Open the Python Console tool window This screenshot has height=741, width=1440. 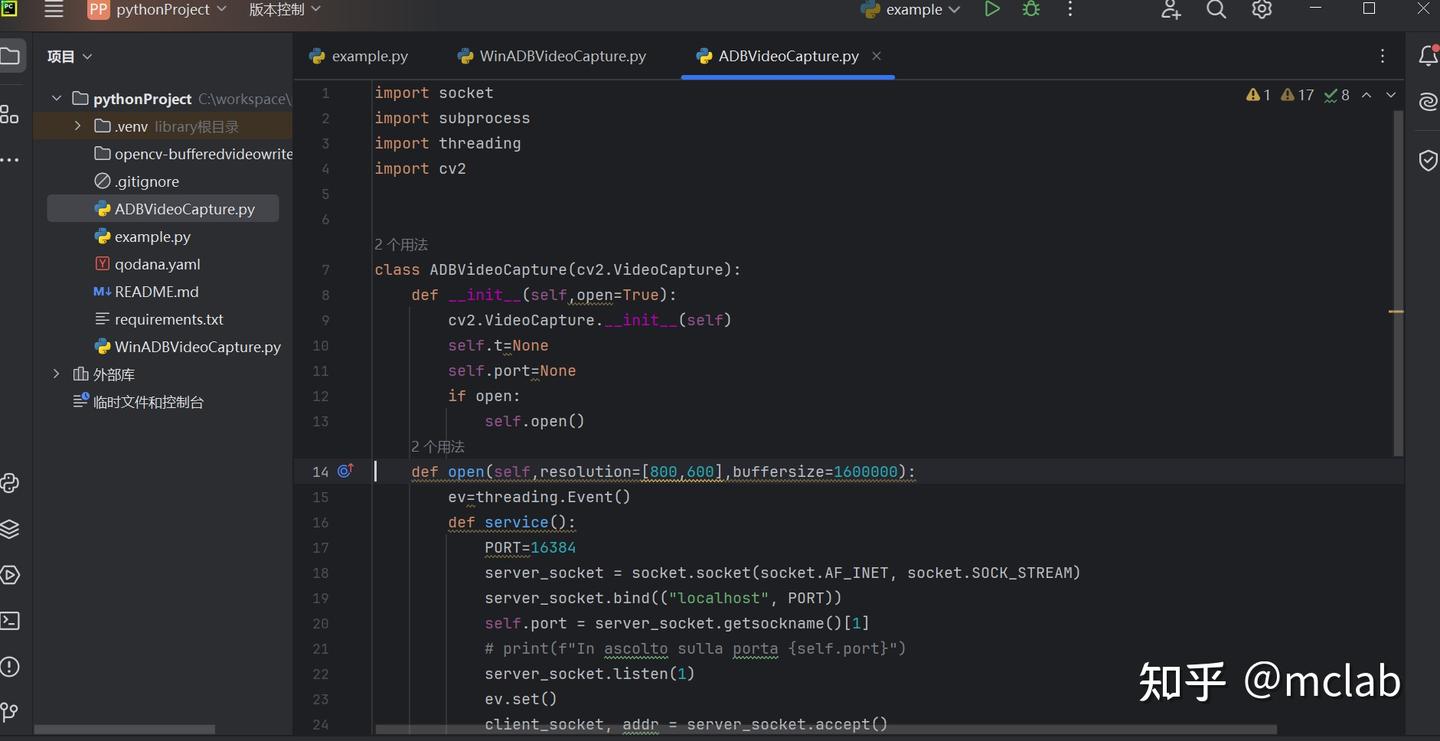click(x=10, y=483)
